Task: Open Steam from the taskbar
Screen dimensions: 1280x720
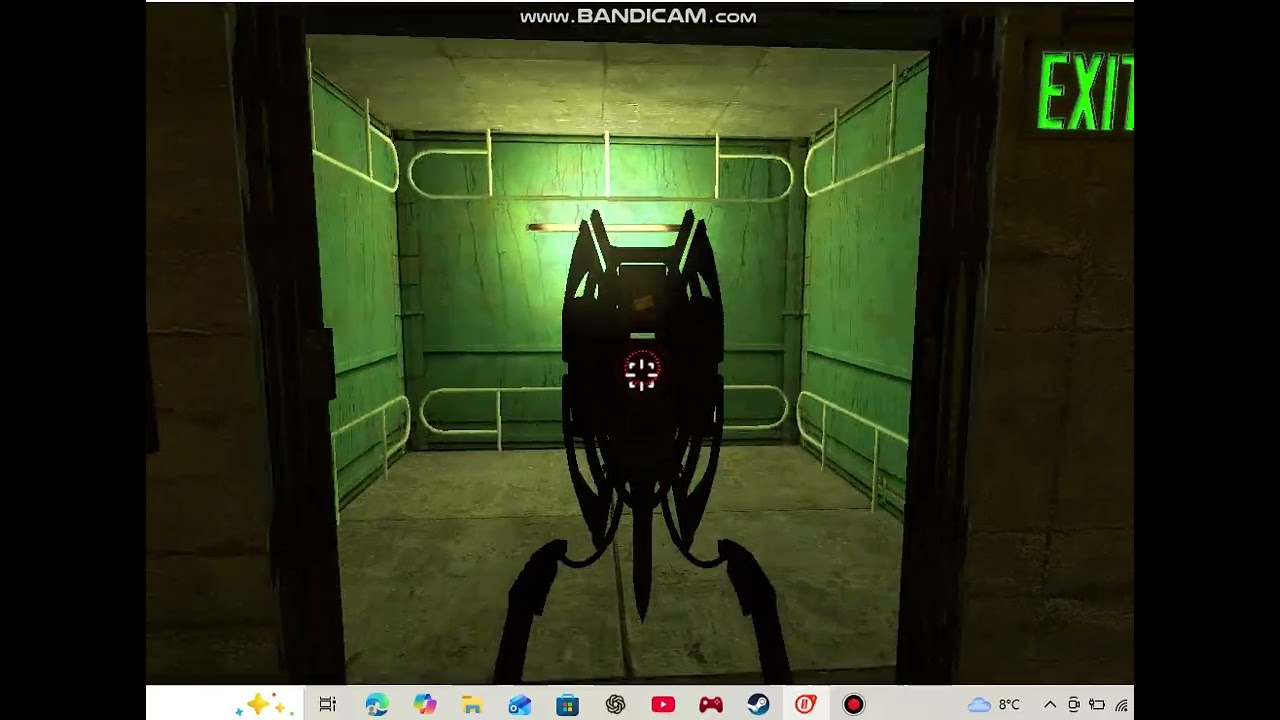Action: pos(758,705)
